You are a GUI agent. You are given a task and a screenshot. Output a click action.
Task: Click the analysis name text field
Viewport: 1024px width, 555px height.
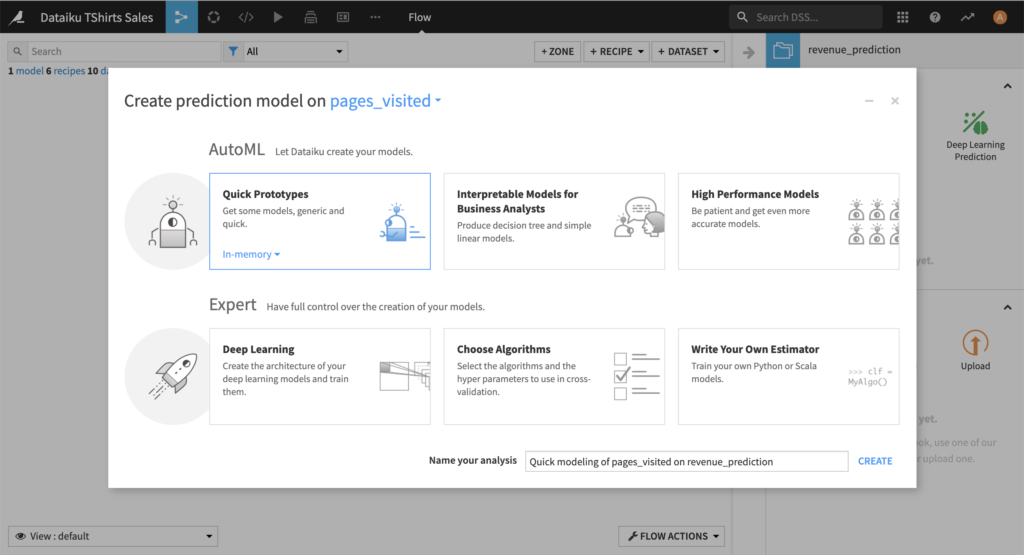686,461
